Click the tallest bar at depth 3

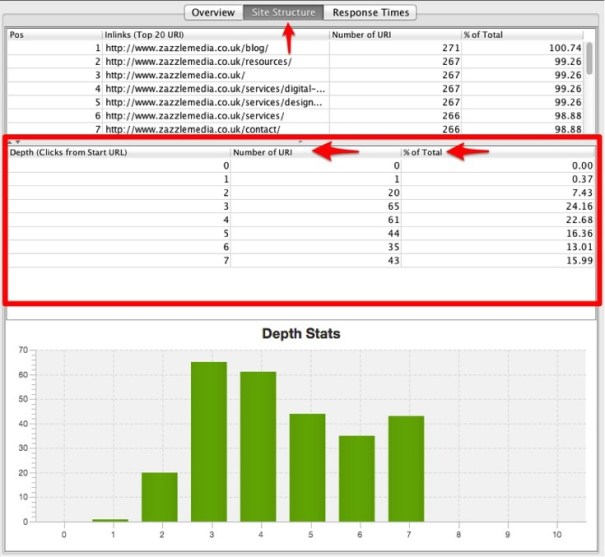[209, 442]
